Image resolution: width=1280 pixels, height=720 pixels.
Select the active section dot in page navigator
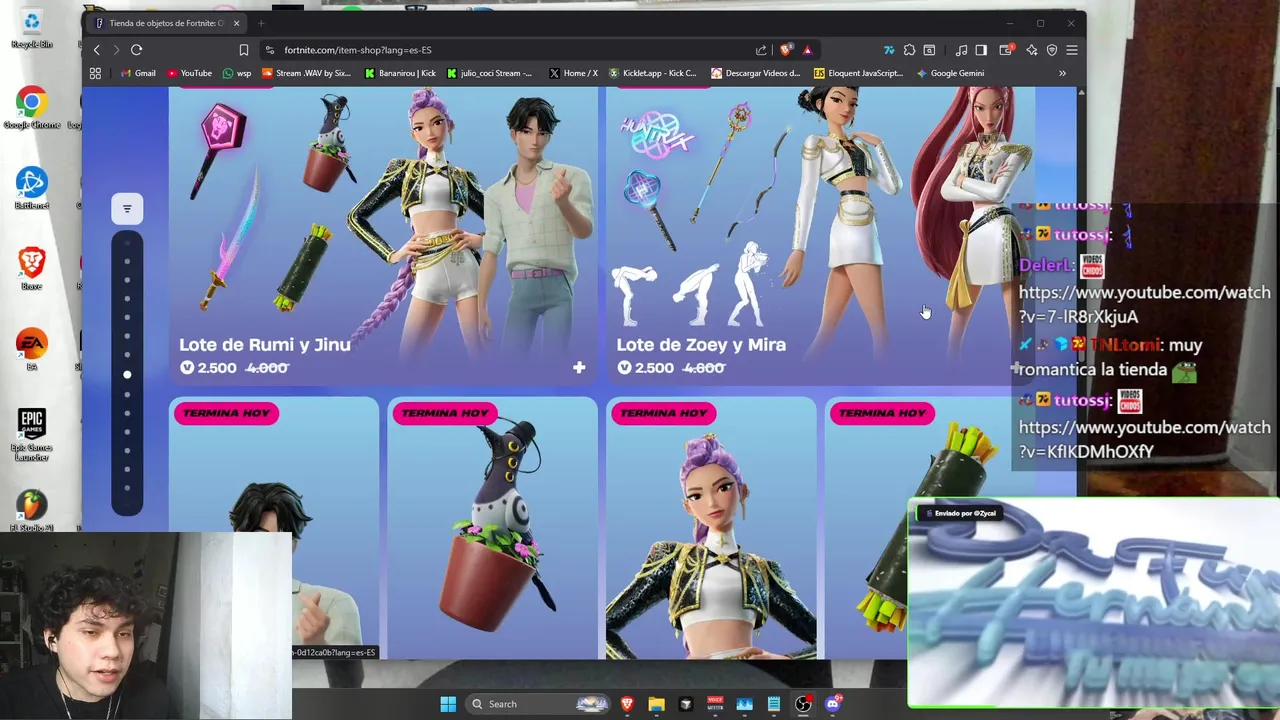[127, 375]
